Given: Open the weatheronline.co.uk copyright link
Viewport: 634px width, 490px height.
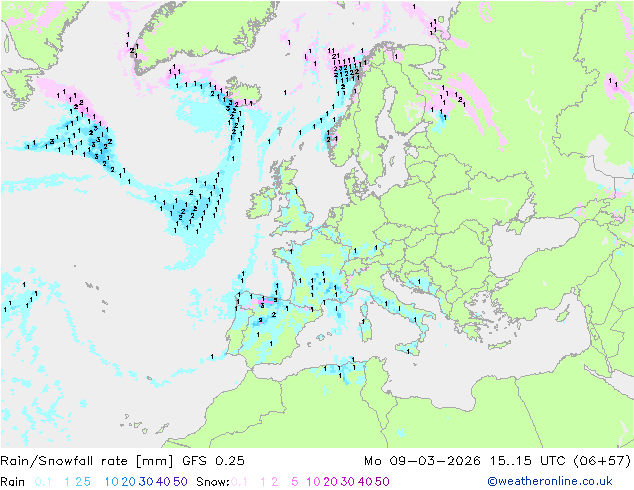Looking at the screenshot, I should coord(550,481).
